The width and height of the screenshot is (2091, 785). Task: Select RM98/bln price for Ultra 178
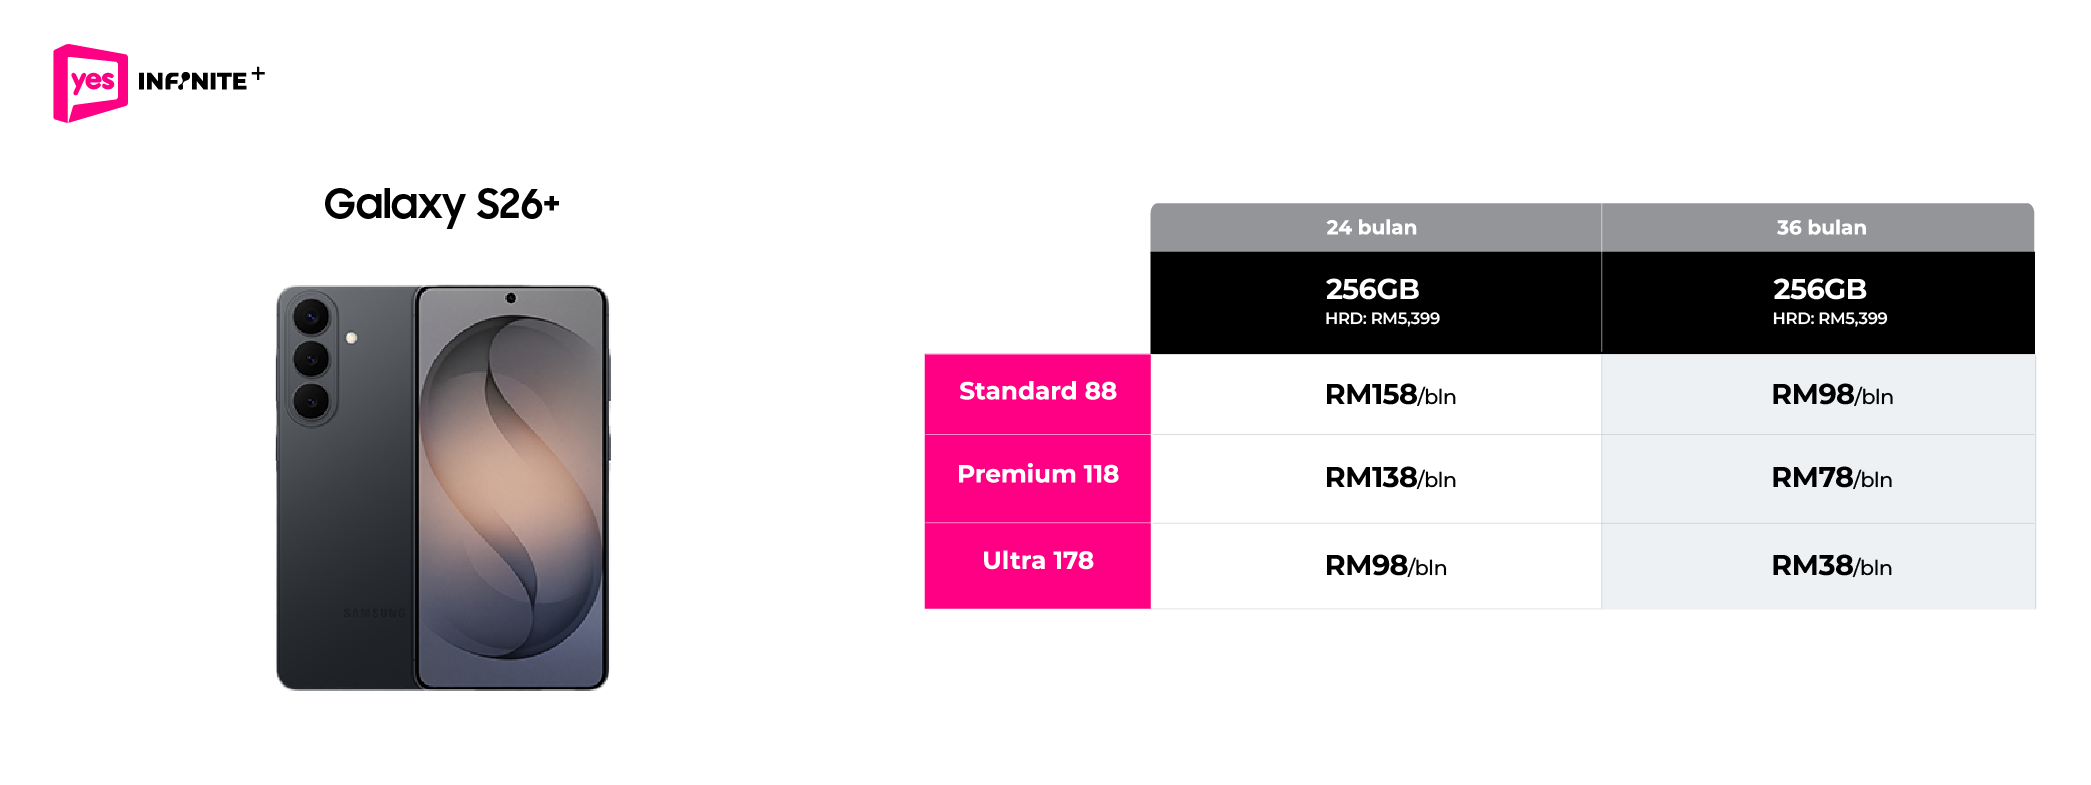click(x=1385, y=566)
